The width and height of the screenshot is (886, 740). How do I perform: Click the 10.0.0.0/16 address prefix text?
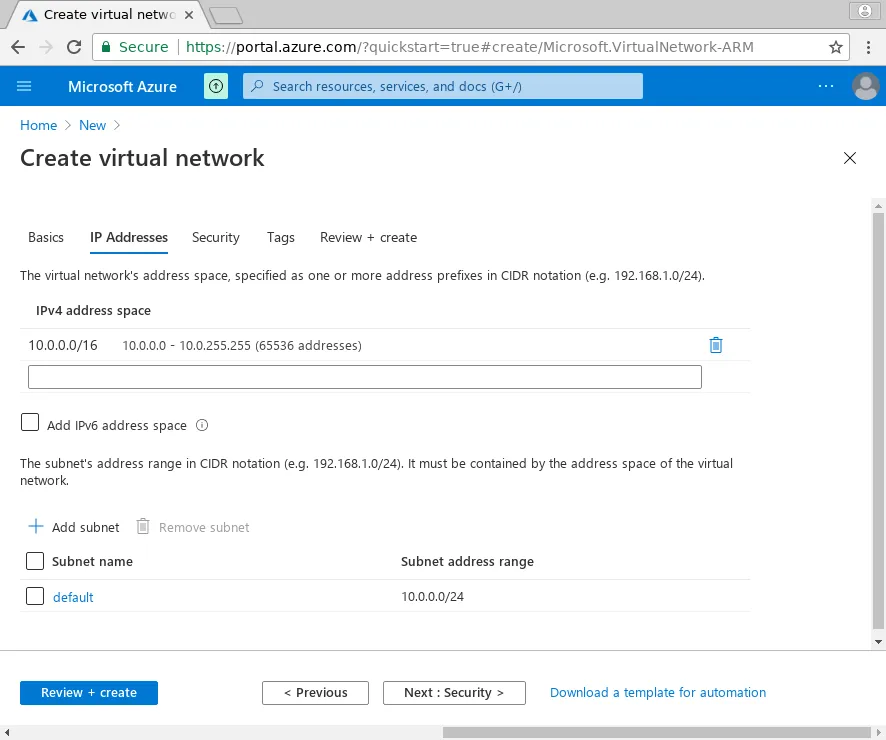[x=63, y=345]
